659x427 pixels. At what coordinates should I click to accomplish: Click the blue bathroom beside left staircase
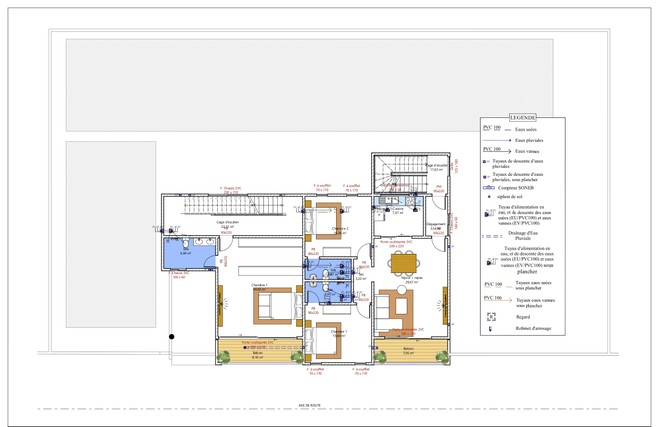pos(190,253)
